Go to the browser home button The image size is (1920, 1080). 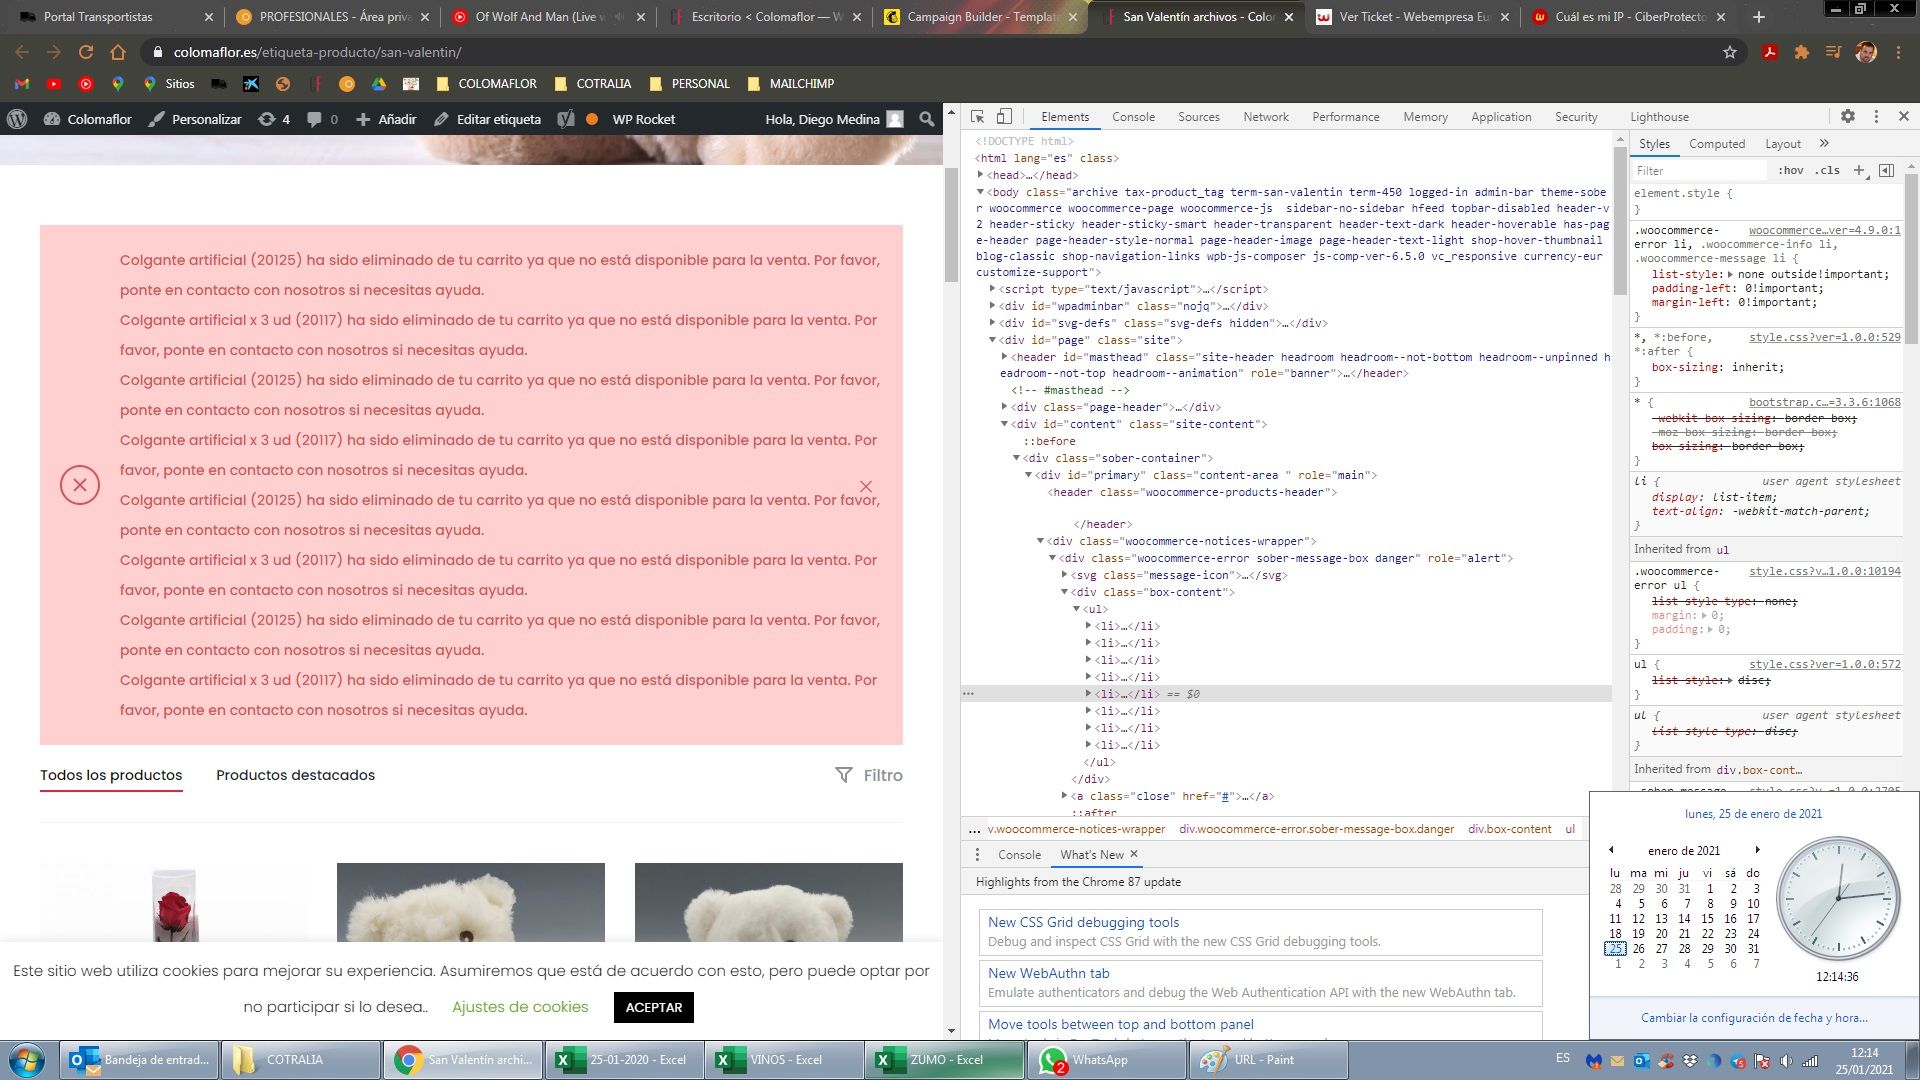118,52
